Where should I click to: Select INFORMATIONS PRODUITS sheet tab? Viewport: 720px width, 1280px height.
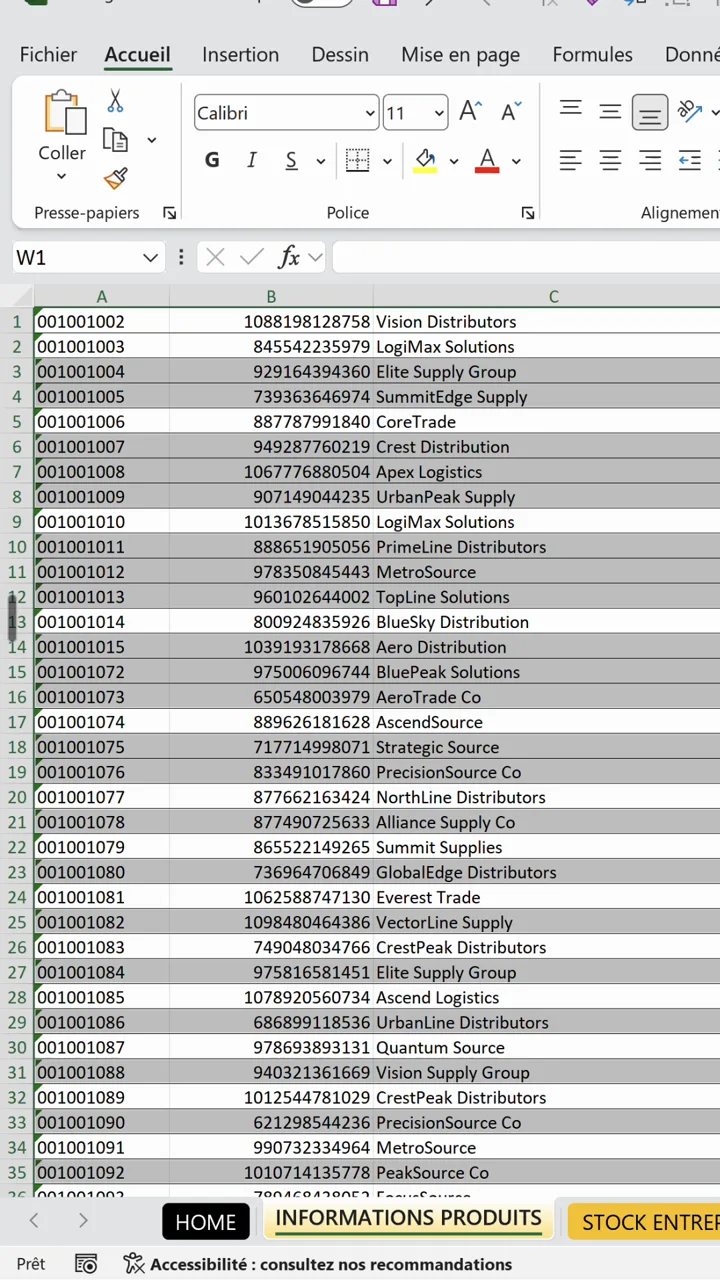pos(408,1219)
